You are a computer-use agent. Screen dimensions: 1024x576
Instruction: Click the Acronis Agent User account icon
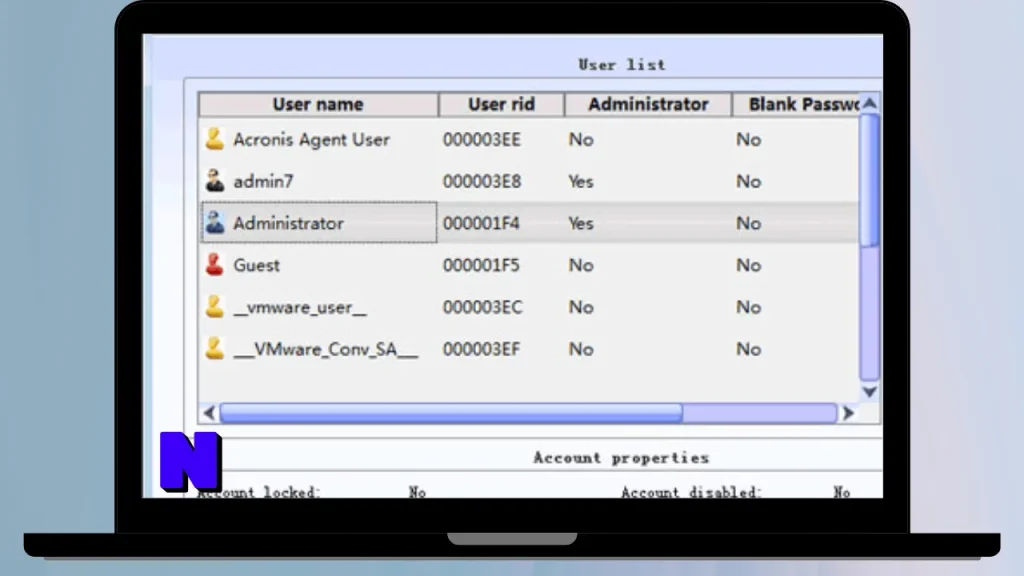click(x=214, y=139)
